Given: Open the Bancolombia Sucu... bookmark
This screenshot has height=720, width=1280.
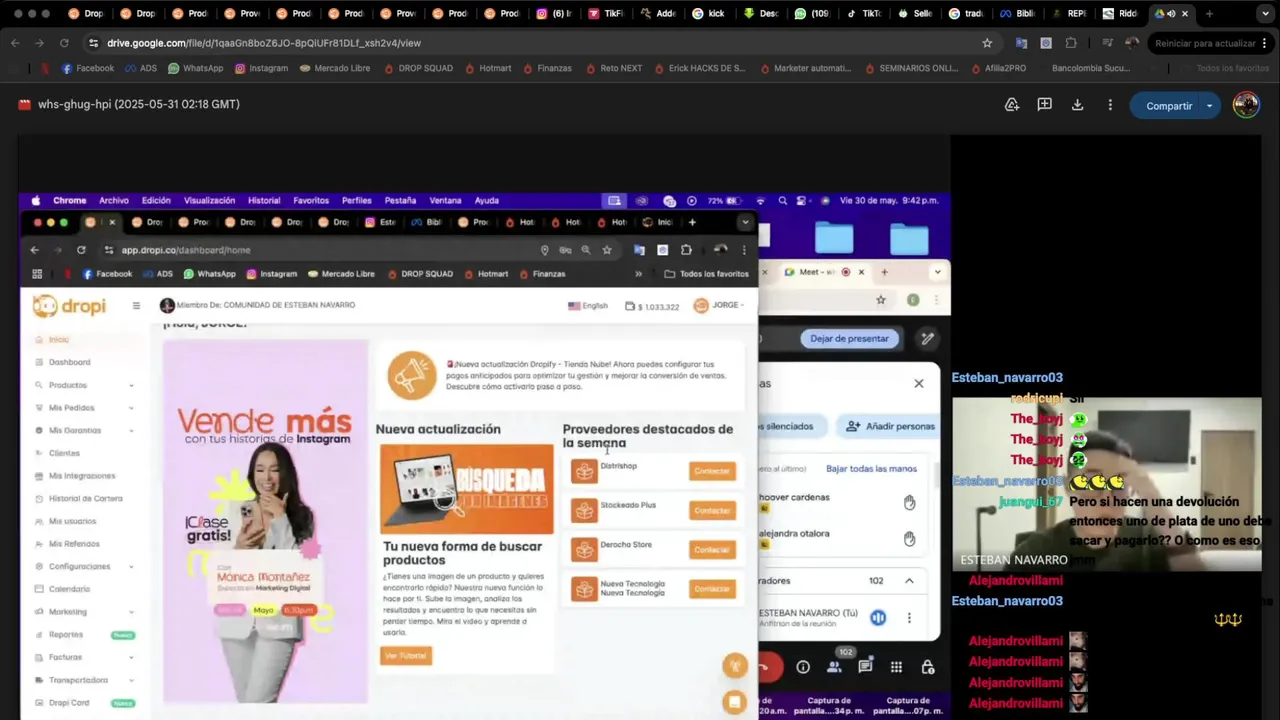Looking at the screenshot, I should tap(1090, 68).
